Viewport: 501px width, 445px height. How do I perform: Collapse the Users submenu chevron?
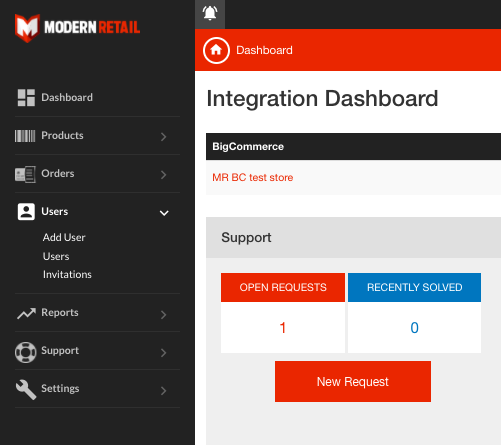pyautogui.click(x=164, y=213)
